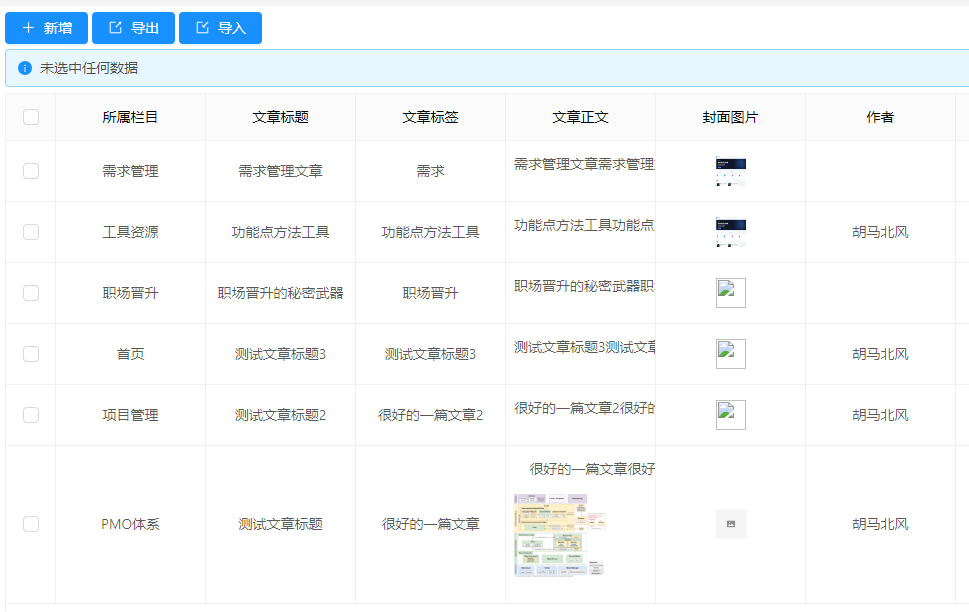Screen dimensions: 969x612
Task: Select the 职场晋升 category cell
Action: coord(130,293)
